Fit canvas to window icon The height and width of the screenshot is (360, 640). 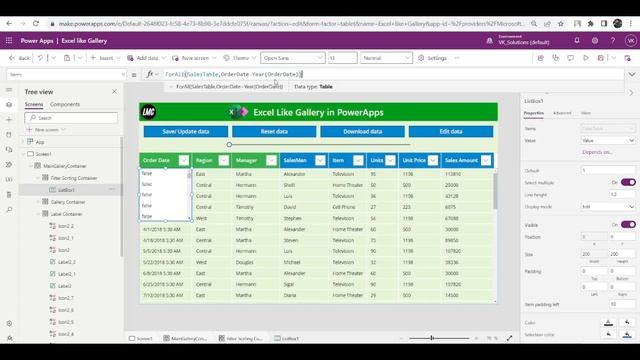(x=509, y=338)
